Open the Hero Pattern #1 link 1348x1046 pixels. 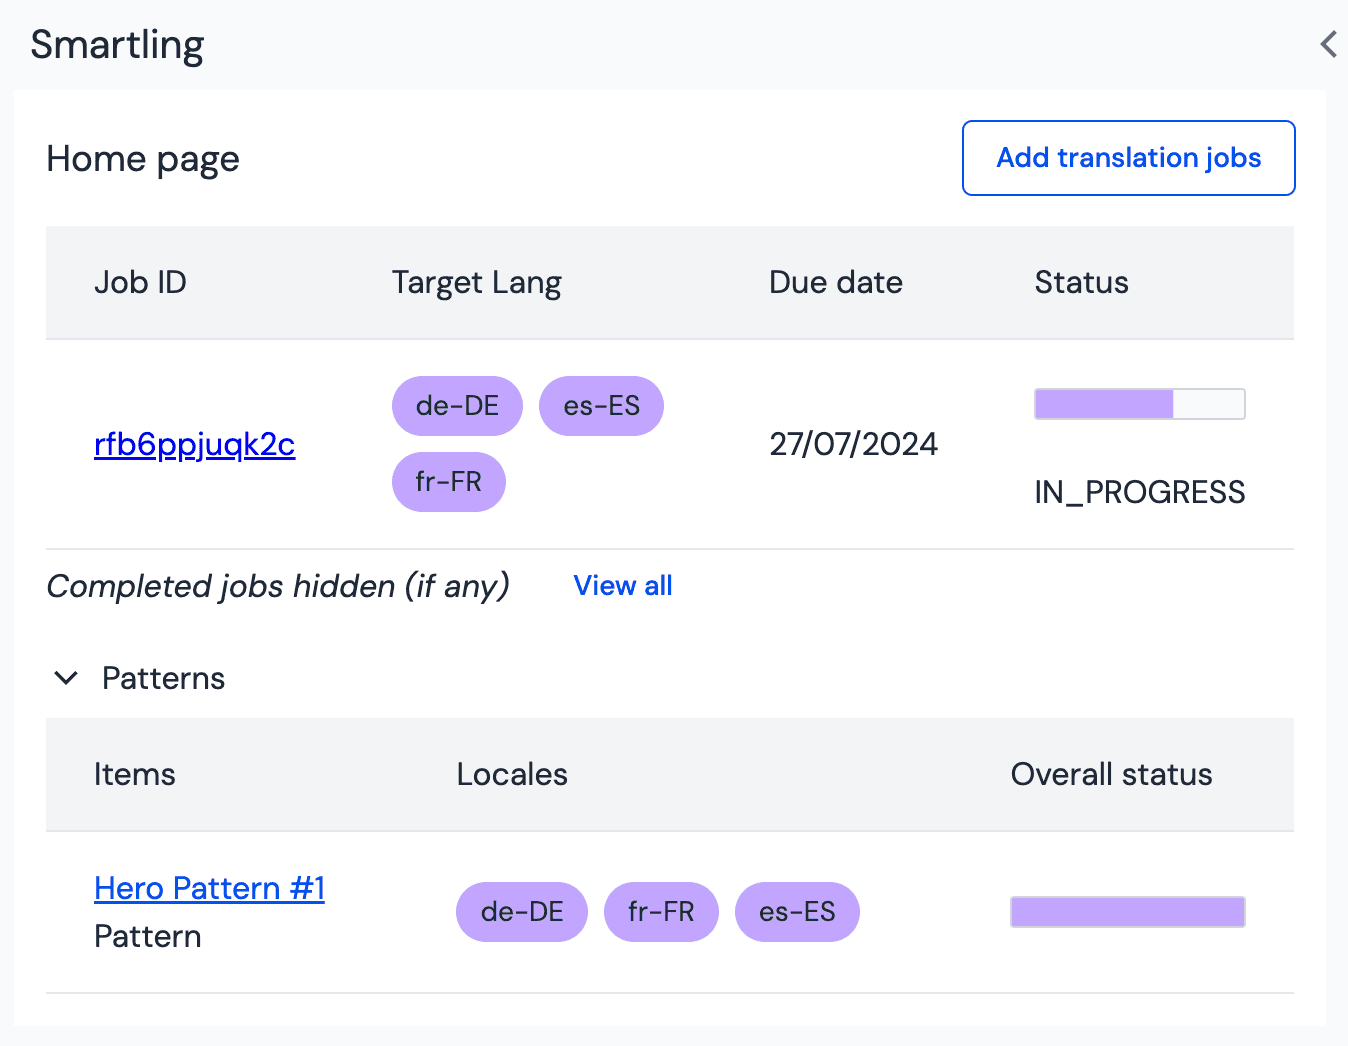click(x=210, y=888)
